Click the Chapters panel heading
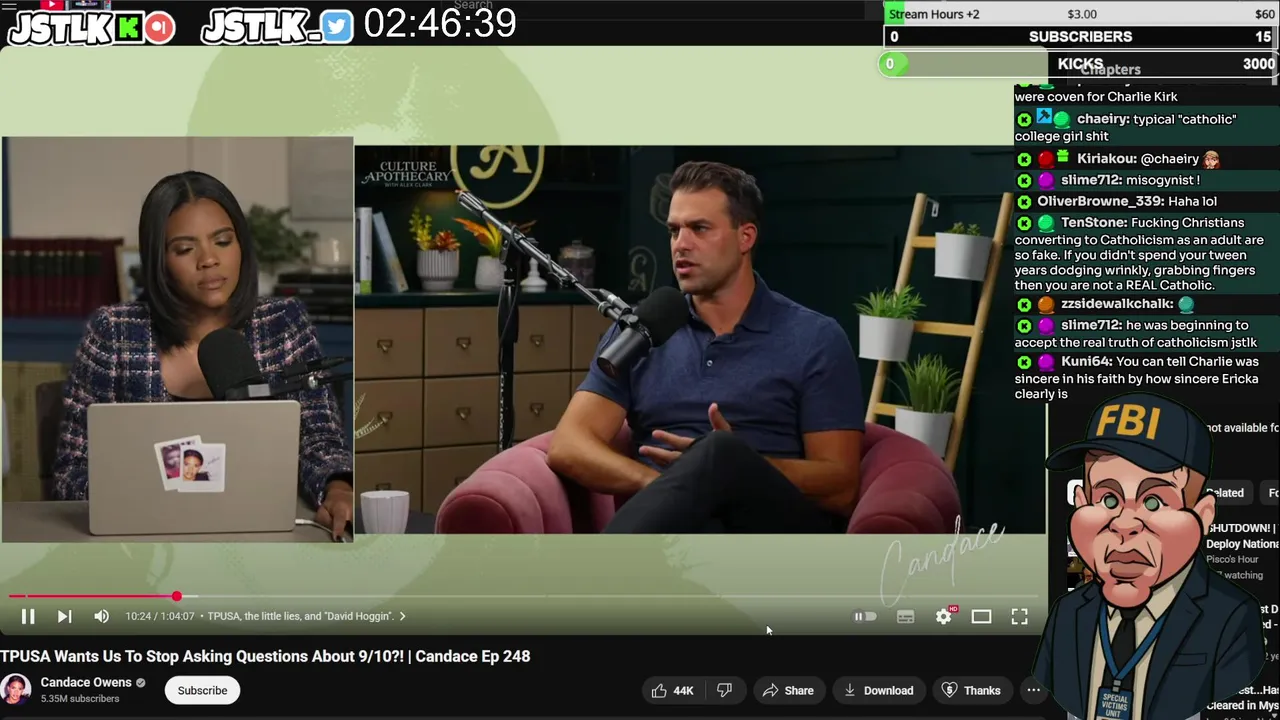Viewport: 1280px width, 720px height. pos(1110,69)
